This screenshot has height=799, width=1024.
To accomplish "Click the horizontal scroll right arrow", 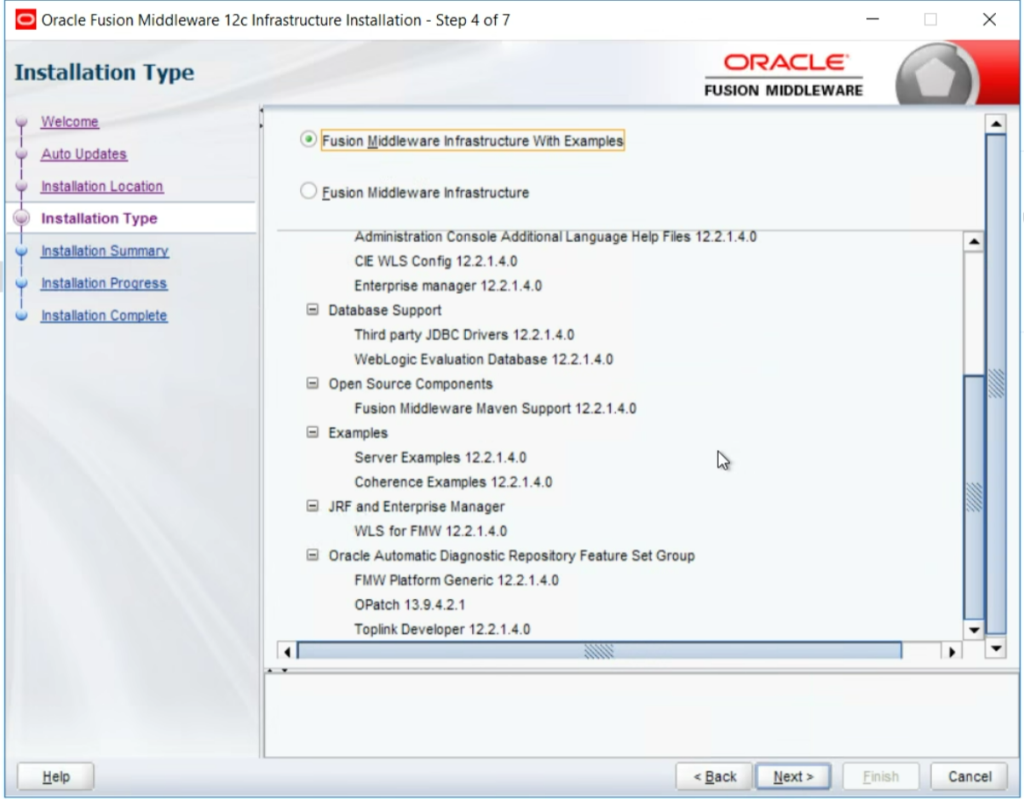I will click(952, 651).
